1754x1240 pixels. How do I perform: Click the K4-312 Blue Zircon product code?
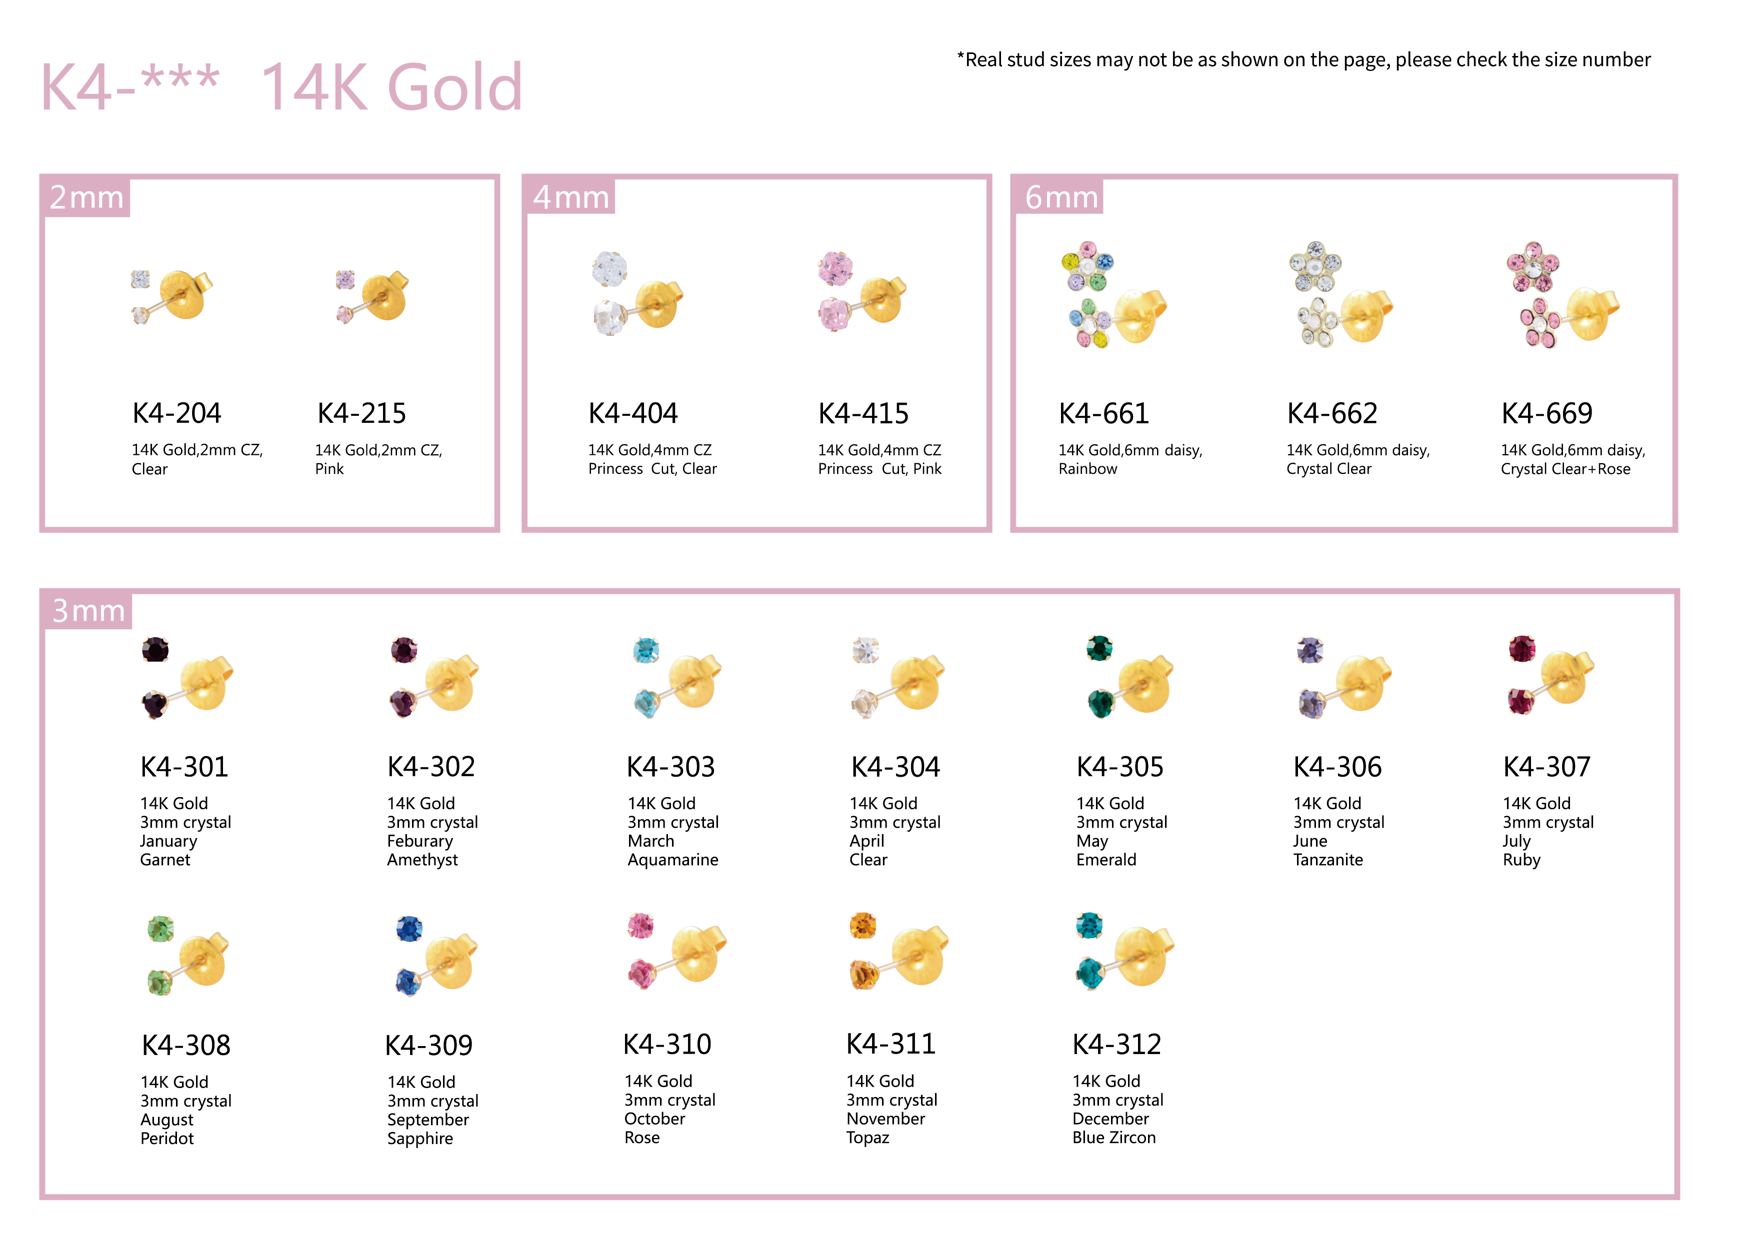tap(1116, 1044)
